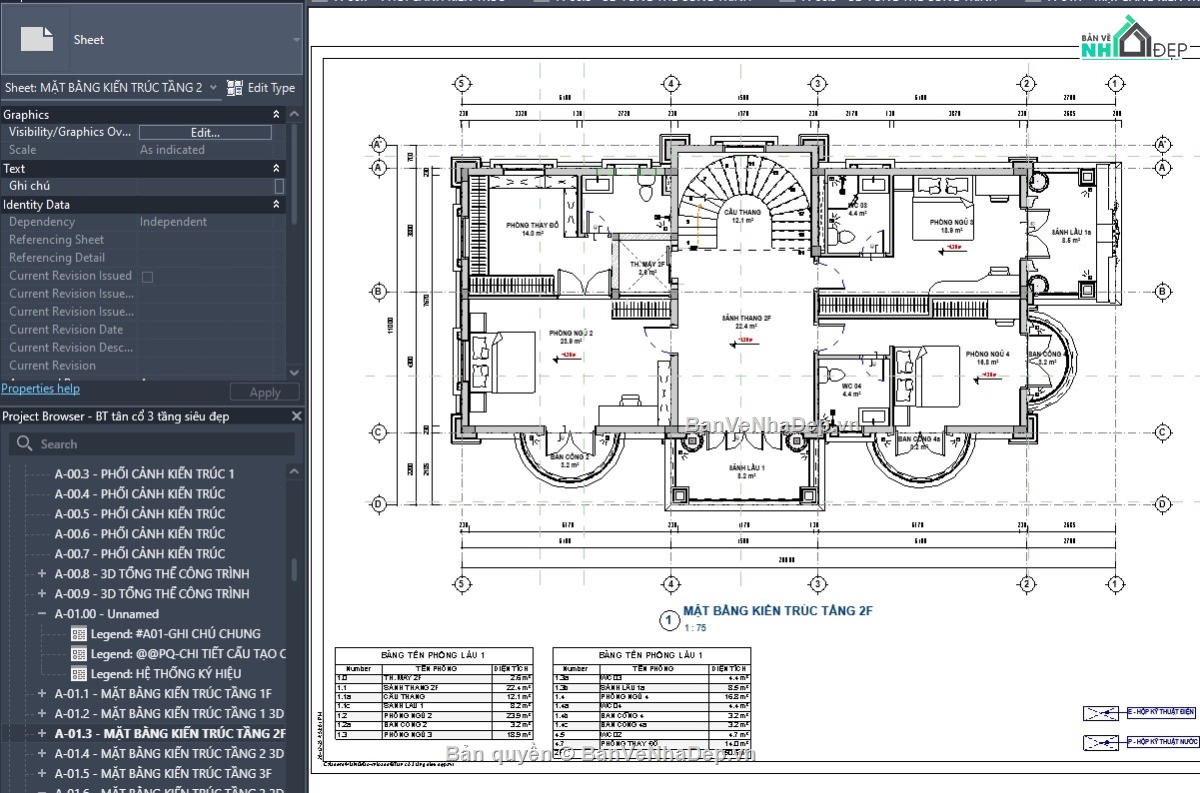Click grid bubble 2 above the plan
The image size is (1200, 793).
tap(1025, 83)
